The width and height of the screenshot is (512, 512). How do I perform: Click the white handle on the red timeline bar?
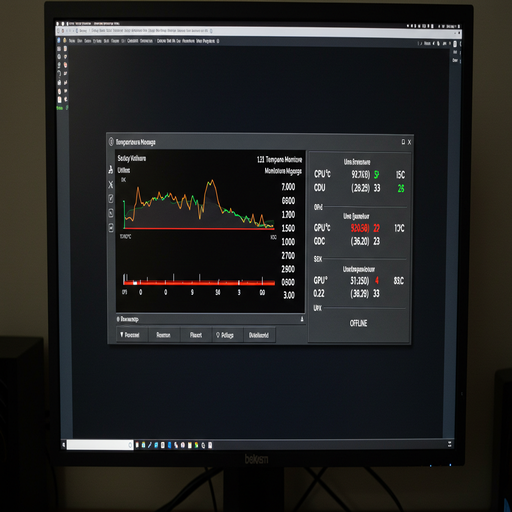click(x=135, y=283)
